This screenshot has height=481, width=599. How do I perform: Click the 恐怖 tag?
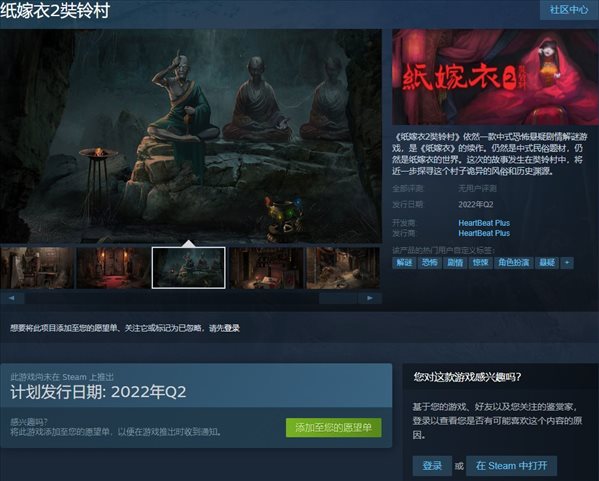(x=429, y=263)
